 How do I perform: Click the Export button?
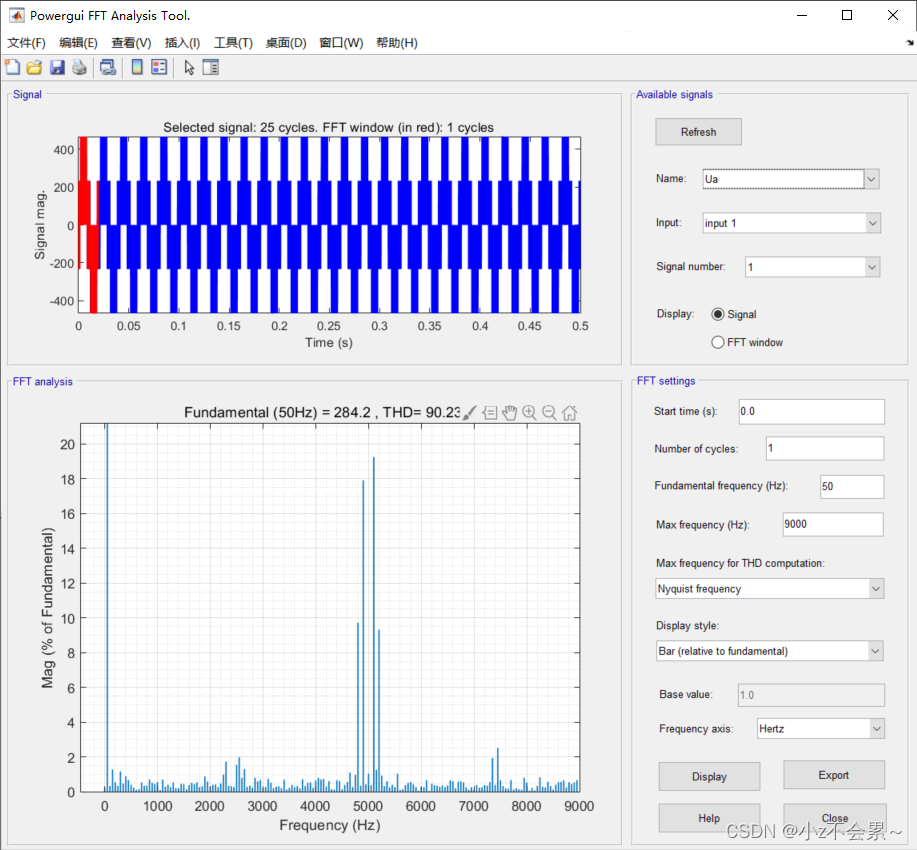833,775
